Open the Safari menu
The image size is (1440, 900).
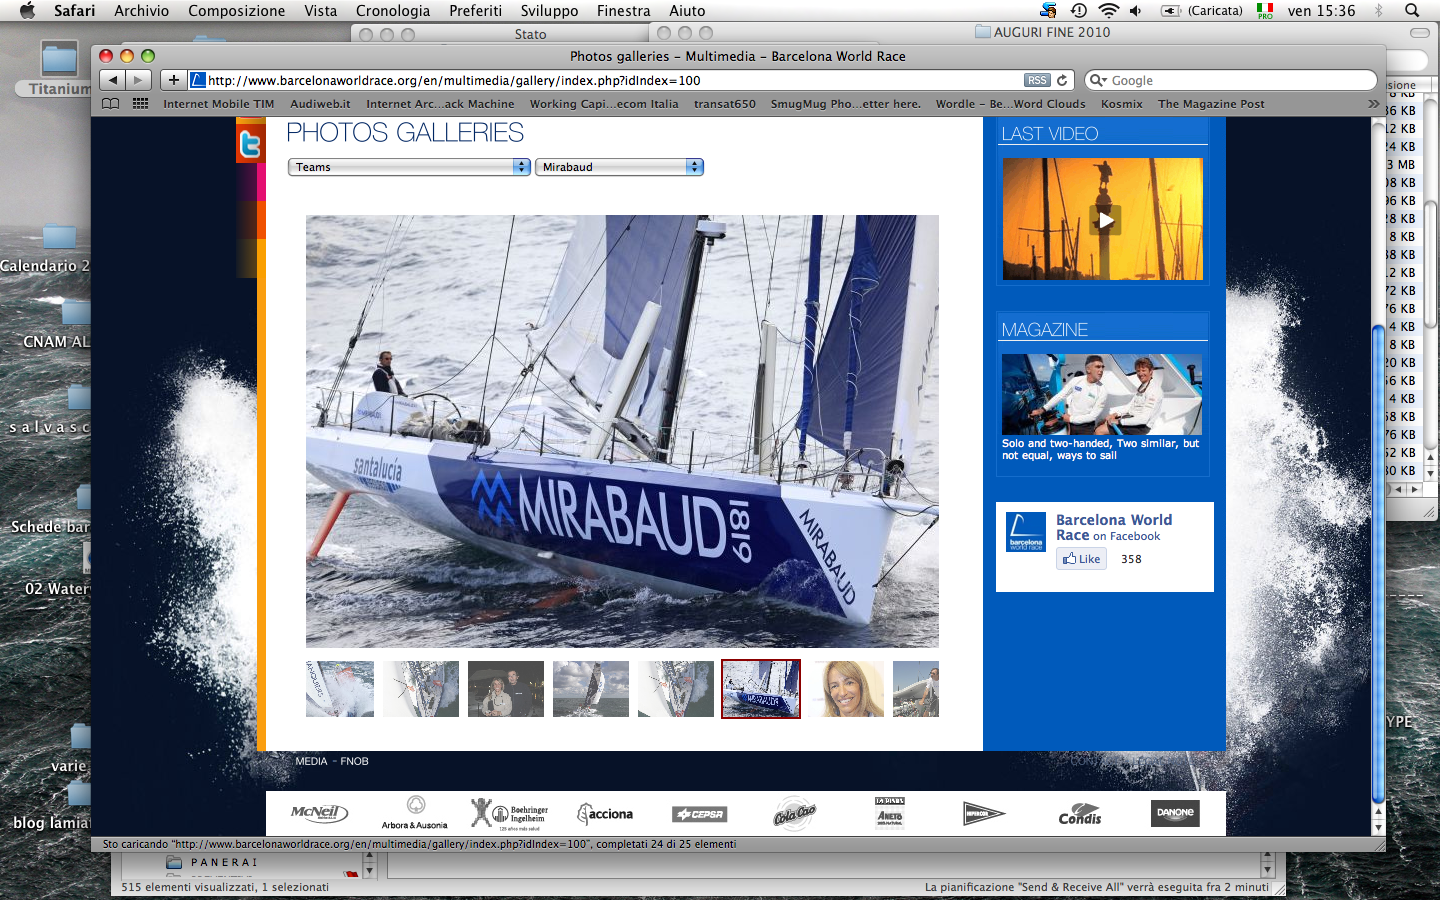(74, 10)
